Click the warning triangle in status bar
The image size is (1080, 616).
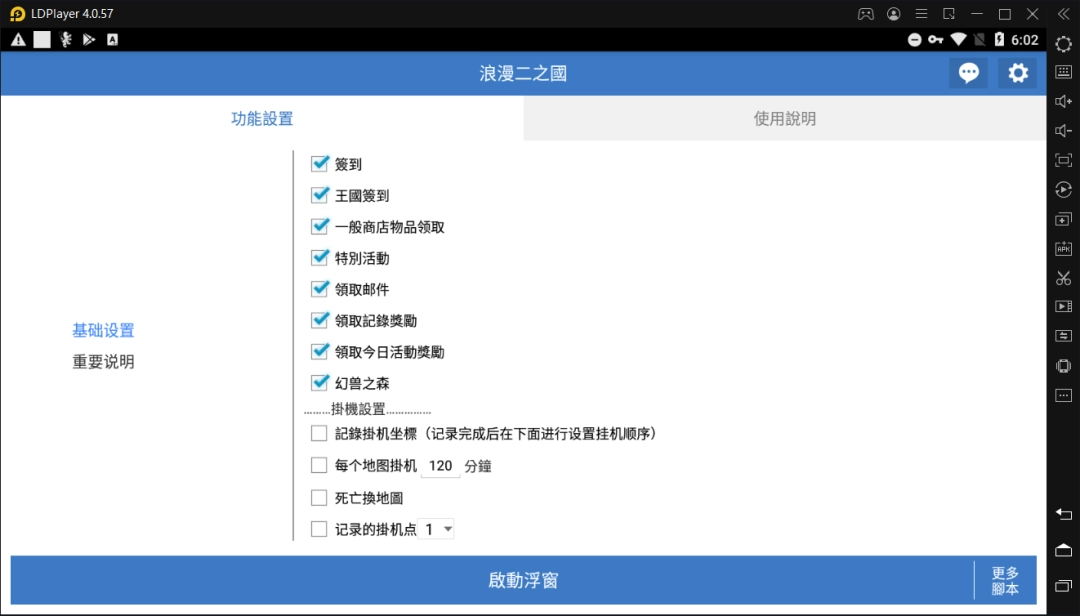tap(19, 40)
